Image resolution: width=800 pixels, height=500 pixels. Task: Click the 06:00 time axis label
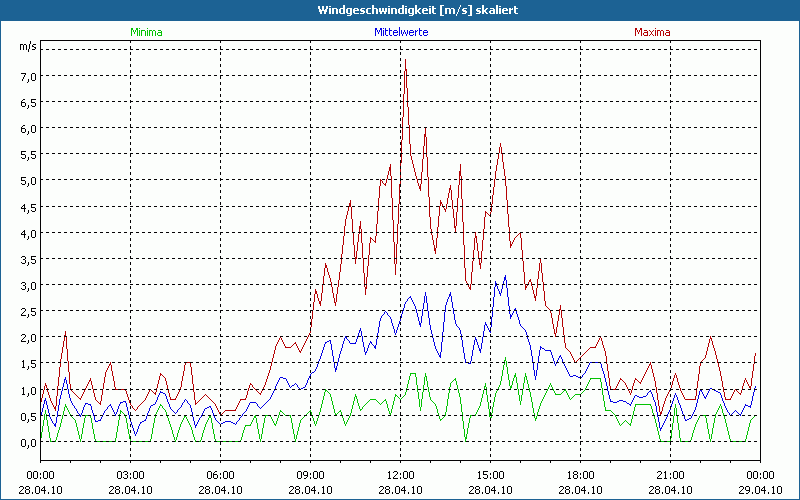pos(220,476)
